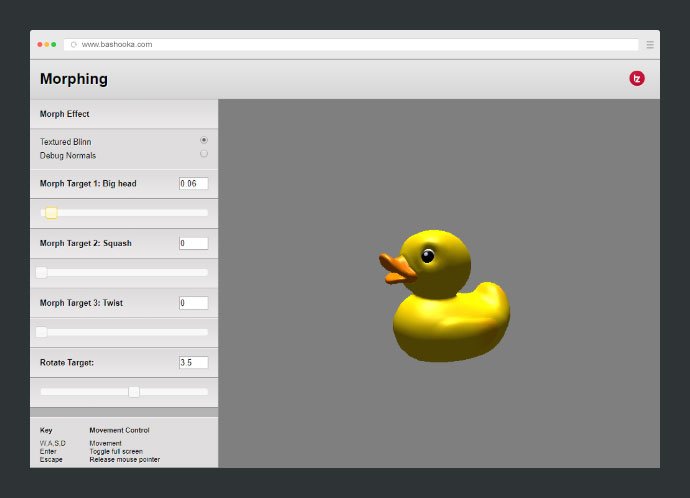Click the reload icon in the address bar

click(x=74, y=45)
